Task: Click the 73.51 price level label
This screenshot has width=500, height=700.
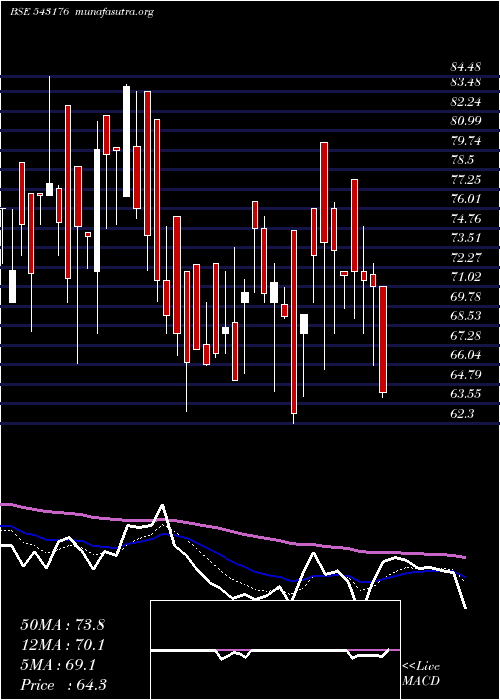Action: pyautogui.click(x=465, y=238)
